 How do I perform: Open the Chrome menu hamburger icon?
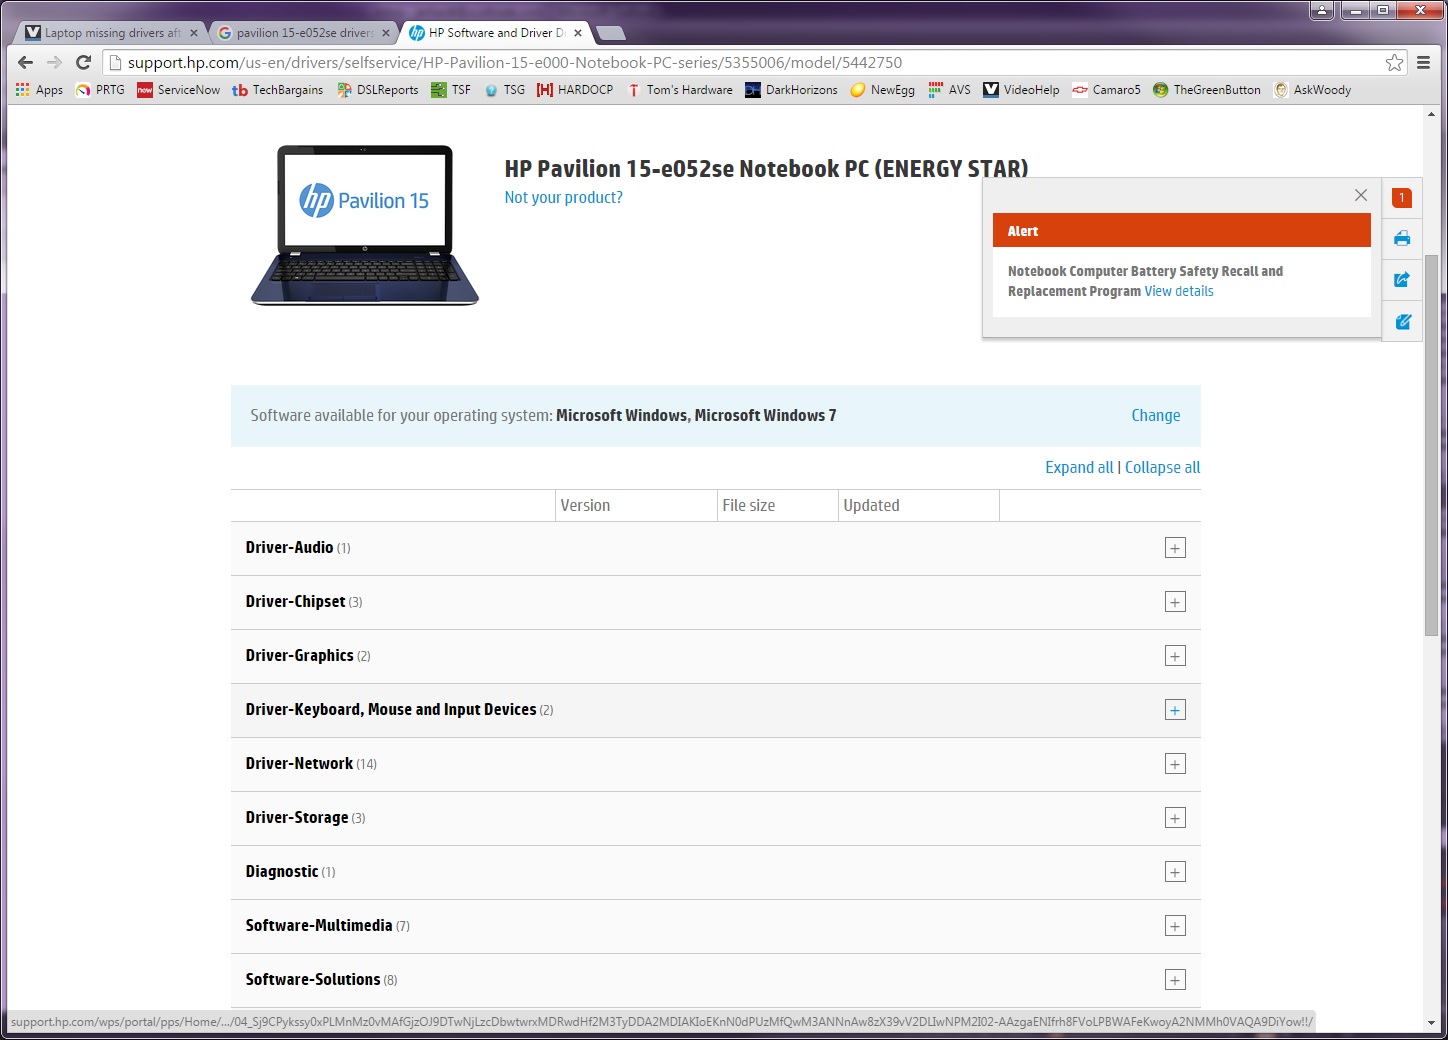tap(1423, 62)
